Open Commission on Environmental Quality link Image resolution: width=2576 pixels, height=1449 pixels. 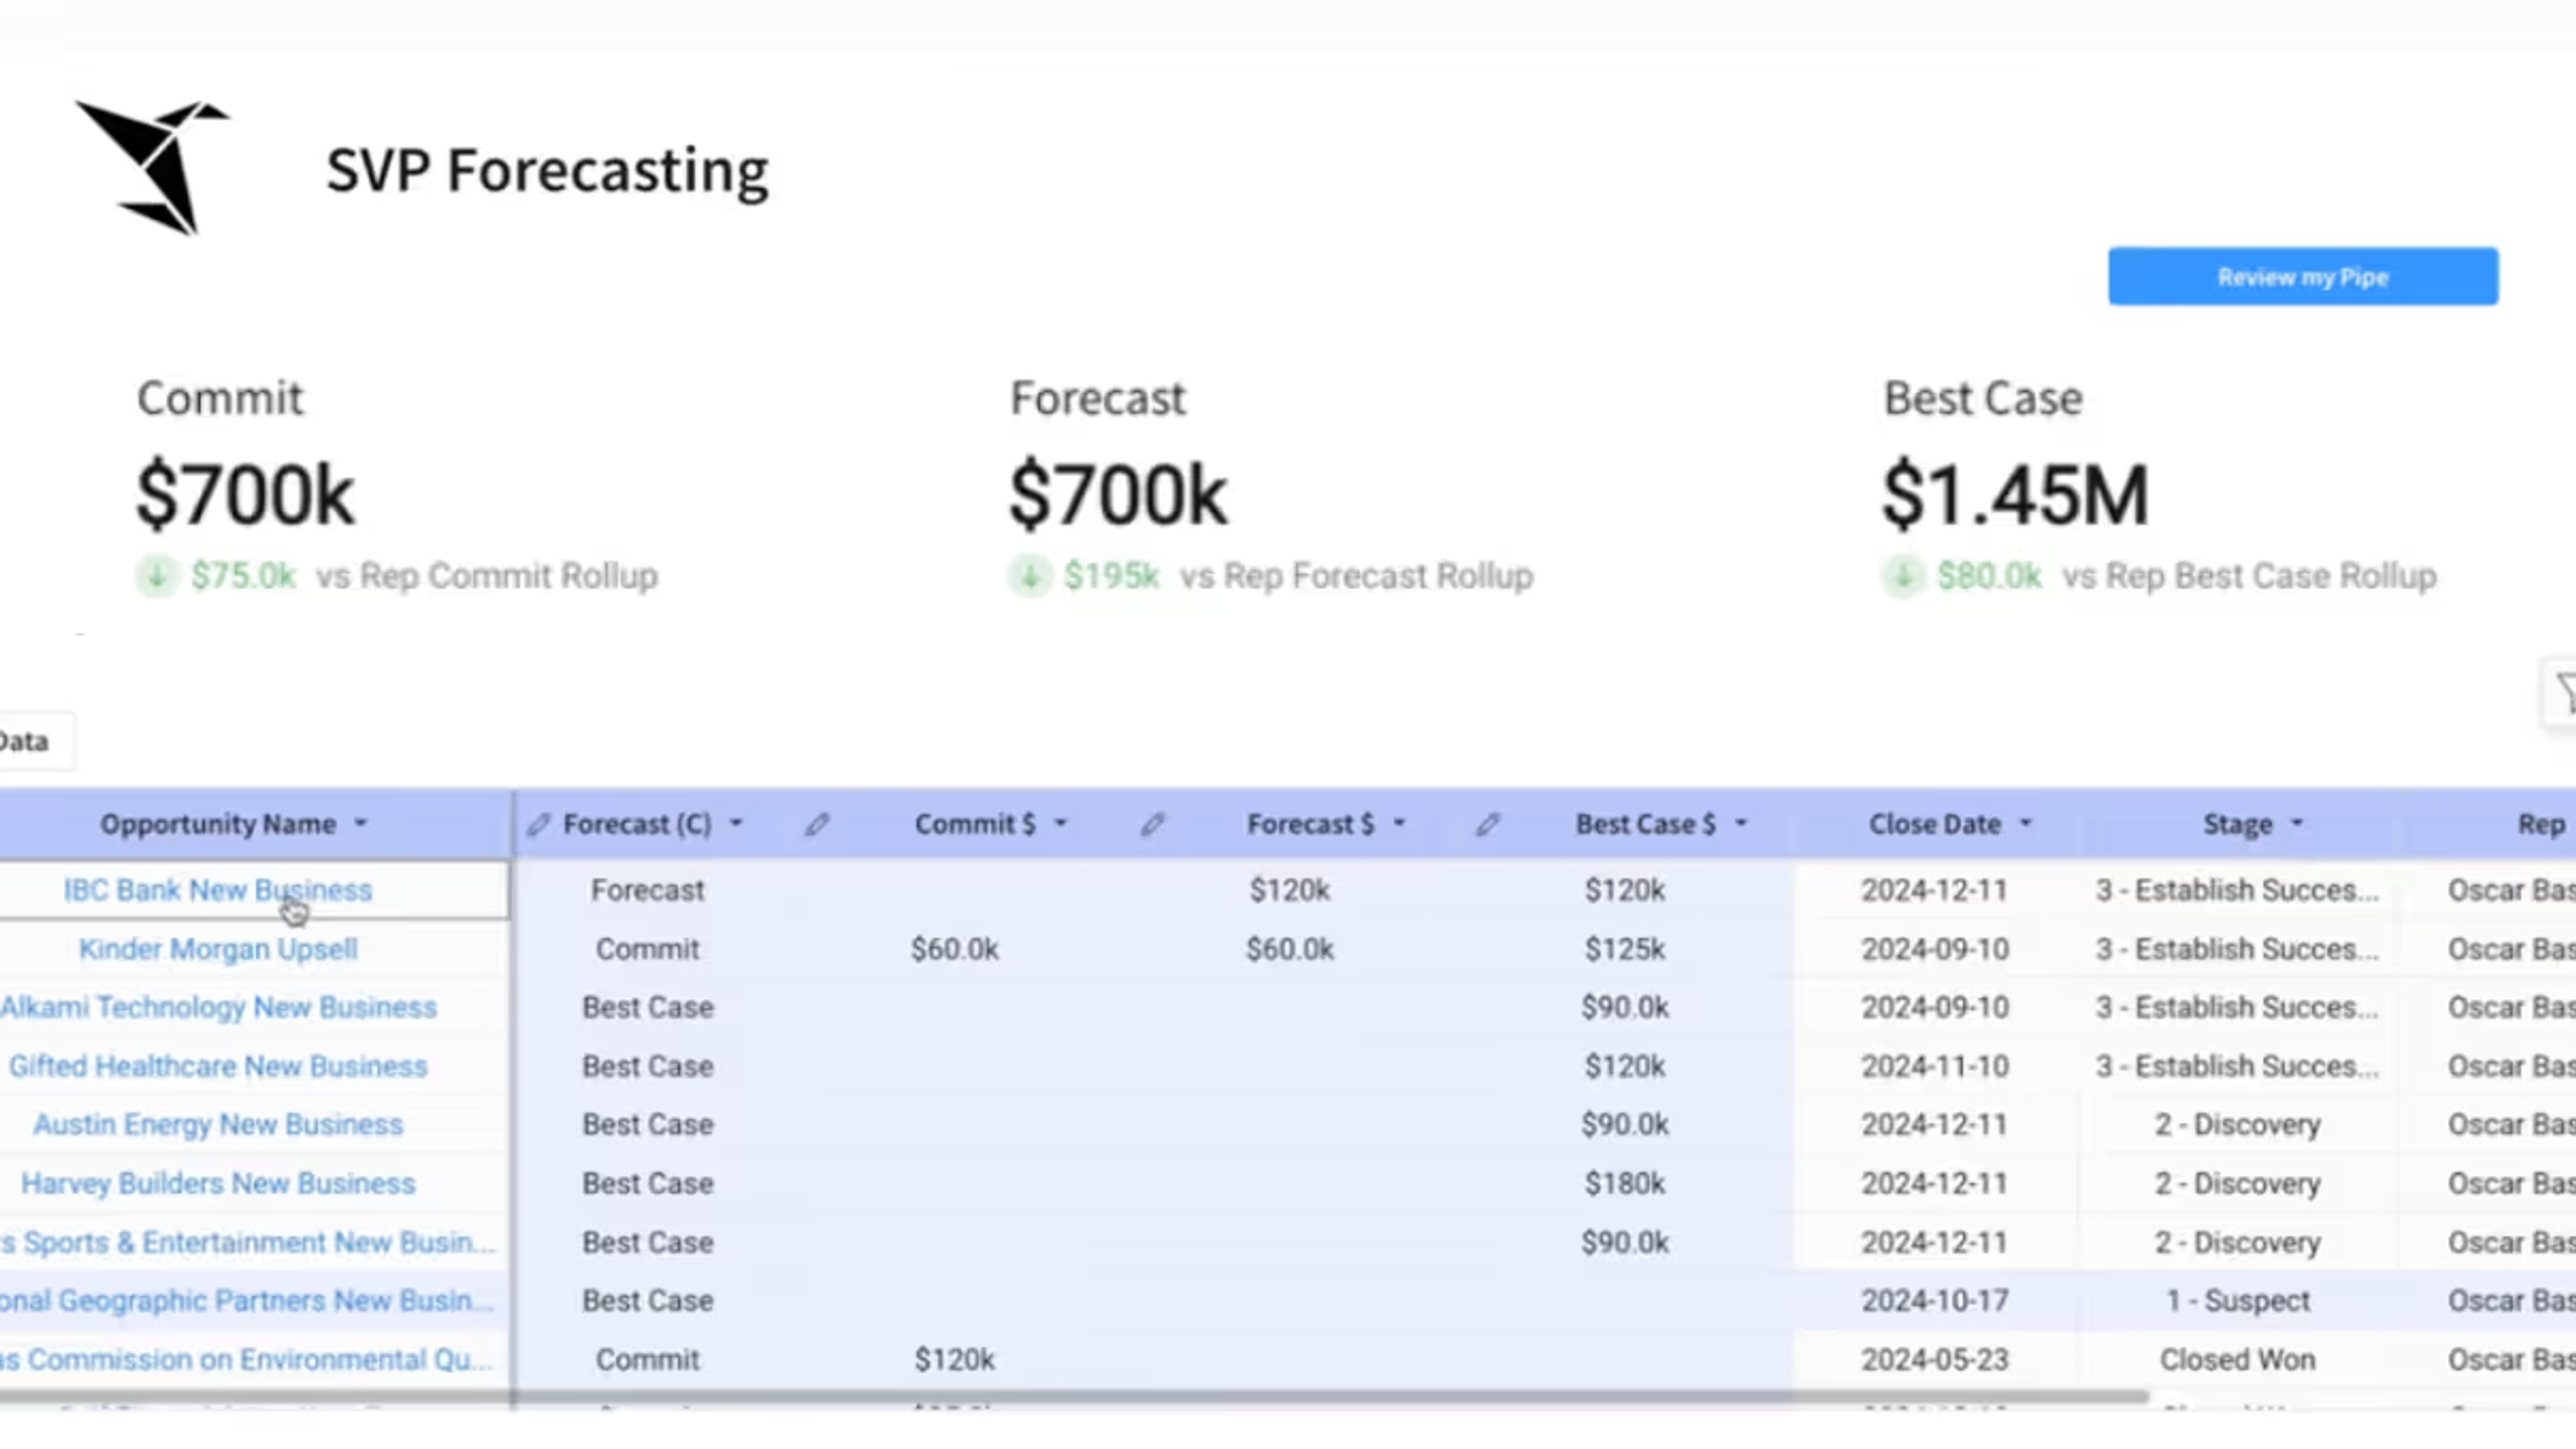(x=247, y=1360)
